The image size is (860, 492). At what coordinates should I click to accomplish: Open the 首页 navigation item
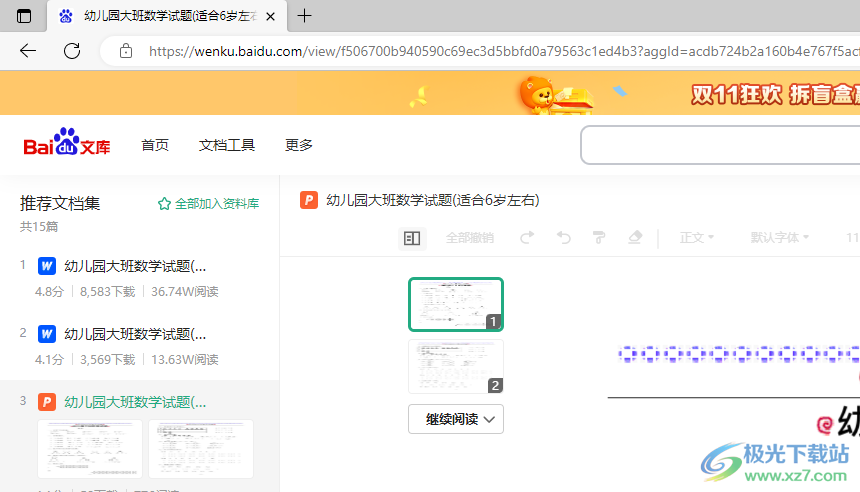(x=155, y=145)
